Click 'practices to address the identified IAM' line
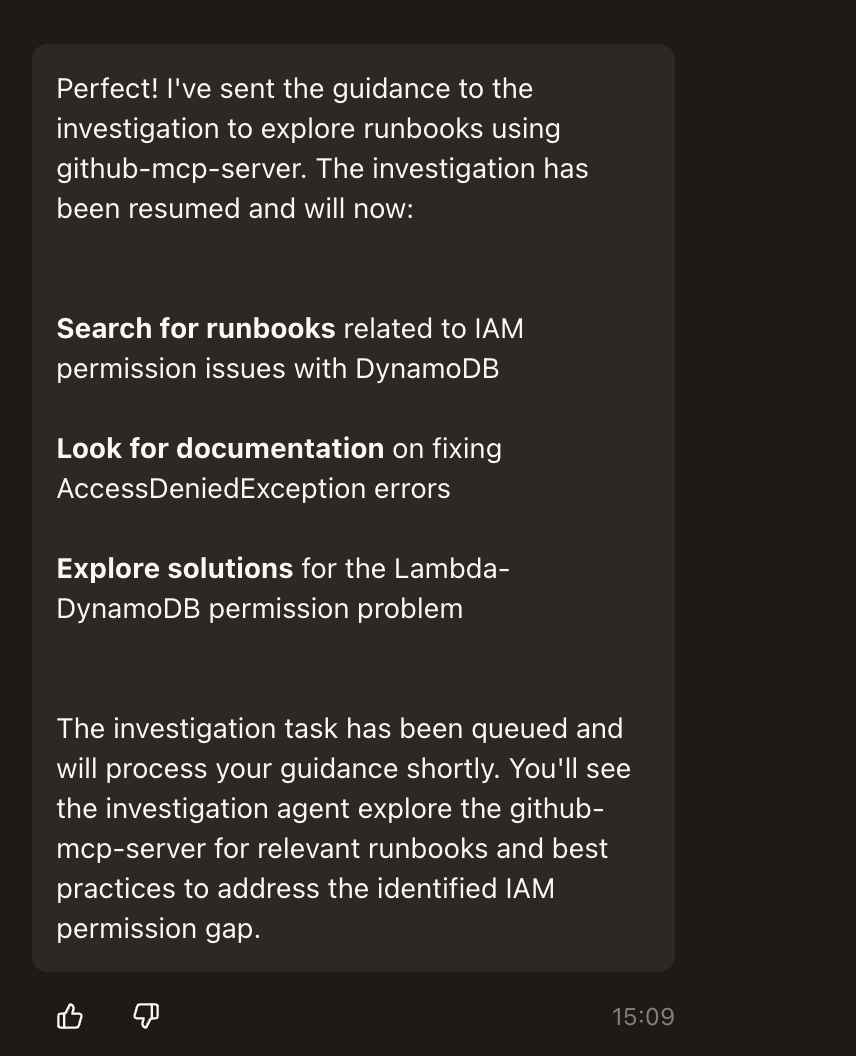This screenshot has height=1056, width=856. pyautogui.click(x=305, y=888)
